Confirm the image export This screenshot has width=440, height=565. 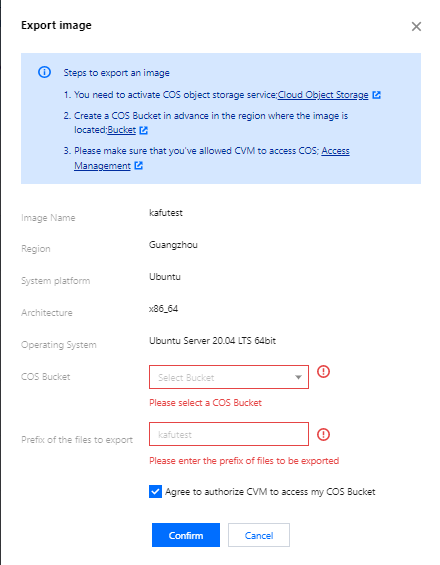186,535
